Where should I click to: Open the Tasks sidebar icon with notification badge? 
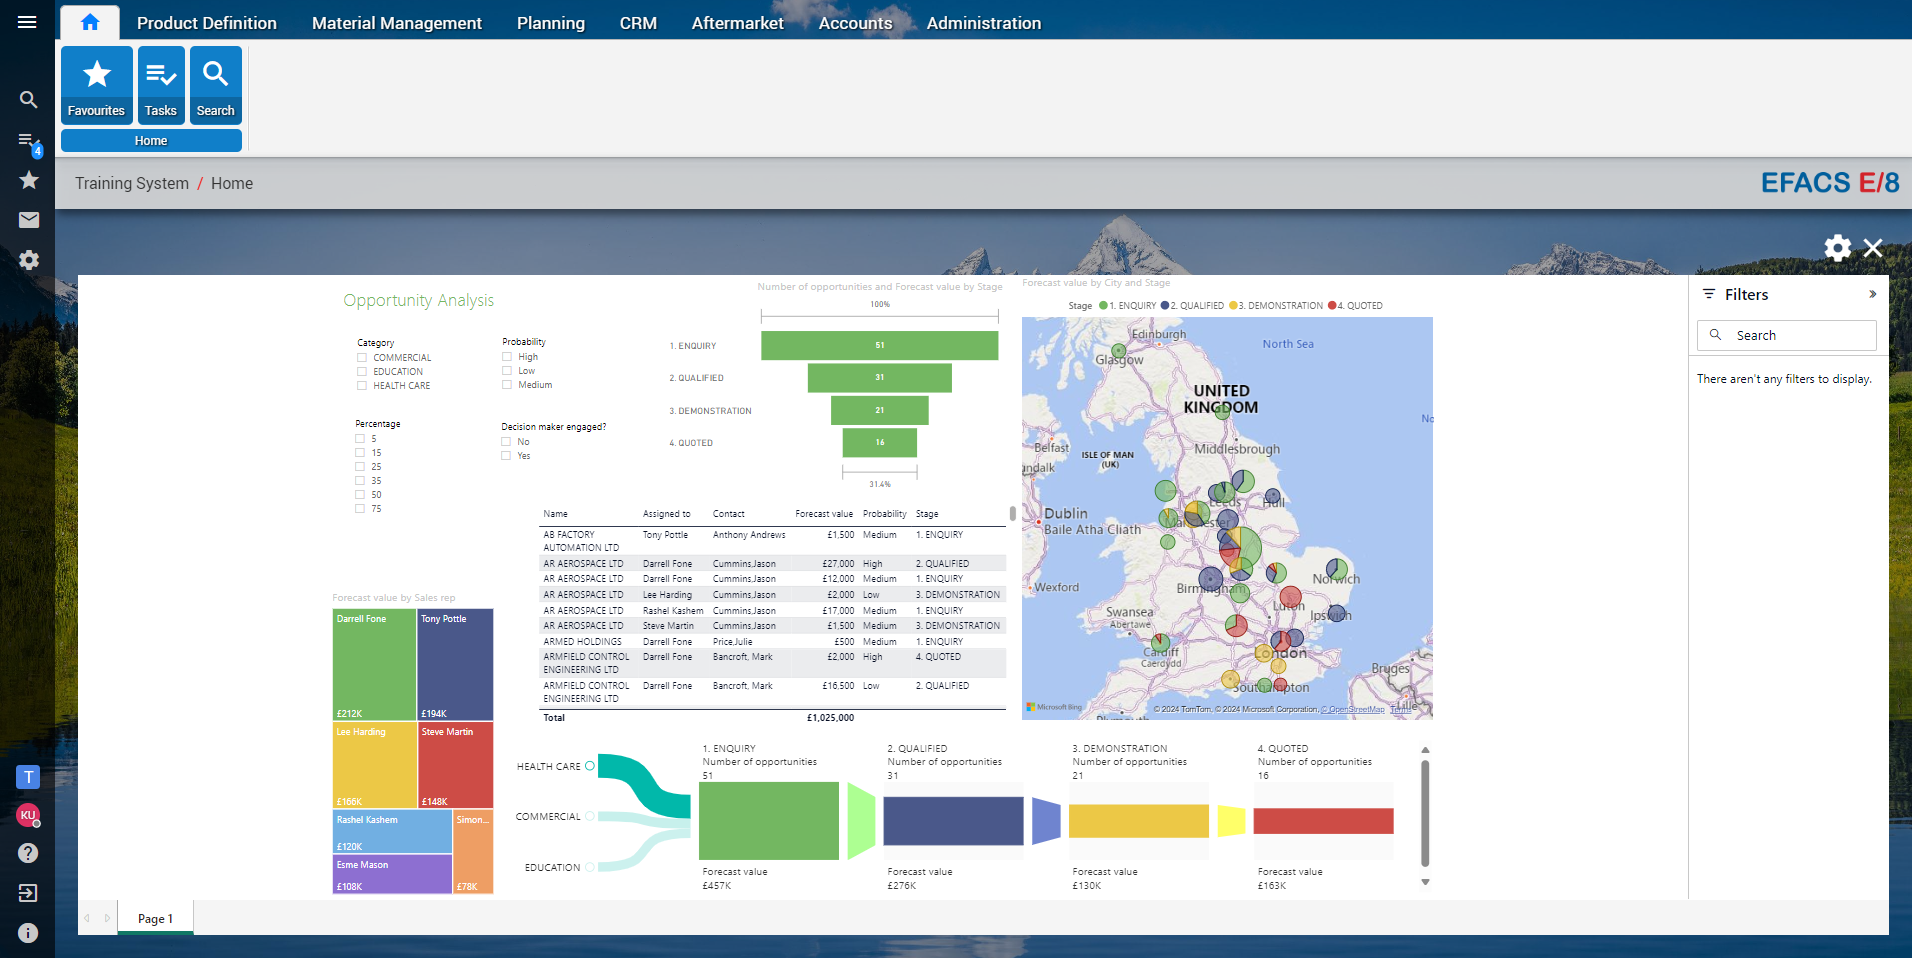pyautogui.click(x=27, y=140)
